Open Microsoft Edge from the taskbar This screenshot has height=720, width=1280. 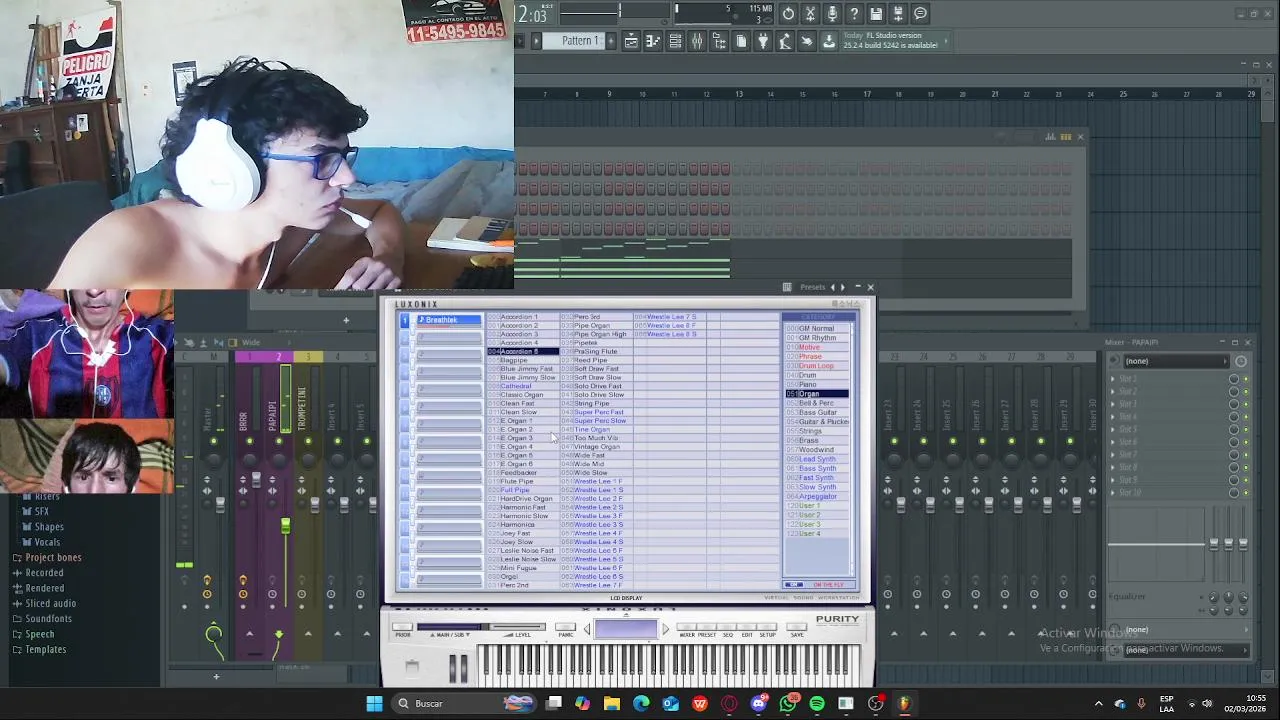point(641,704)
